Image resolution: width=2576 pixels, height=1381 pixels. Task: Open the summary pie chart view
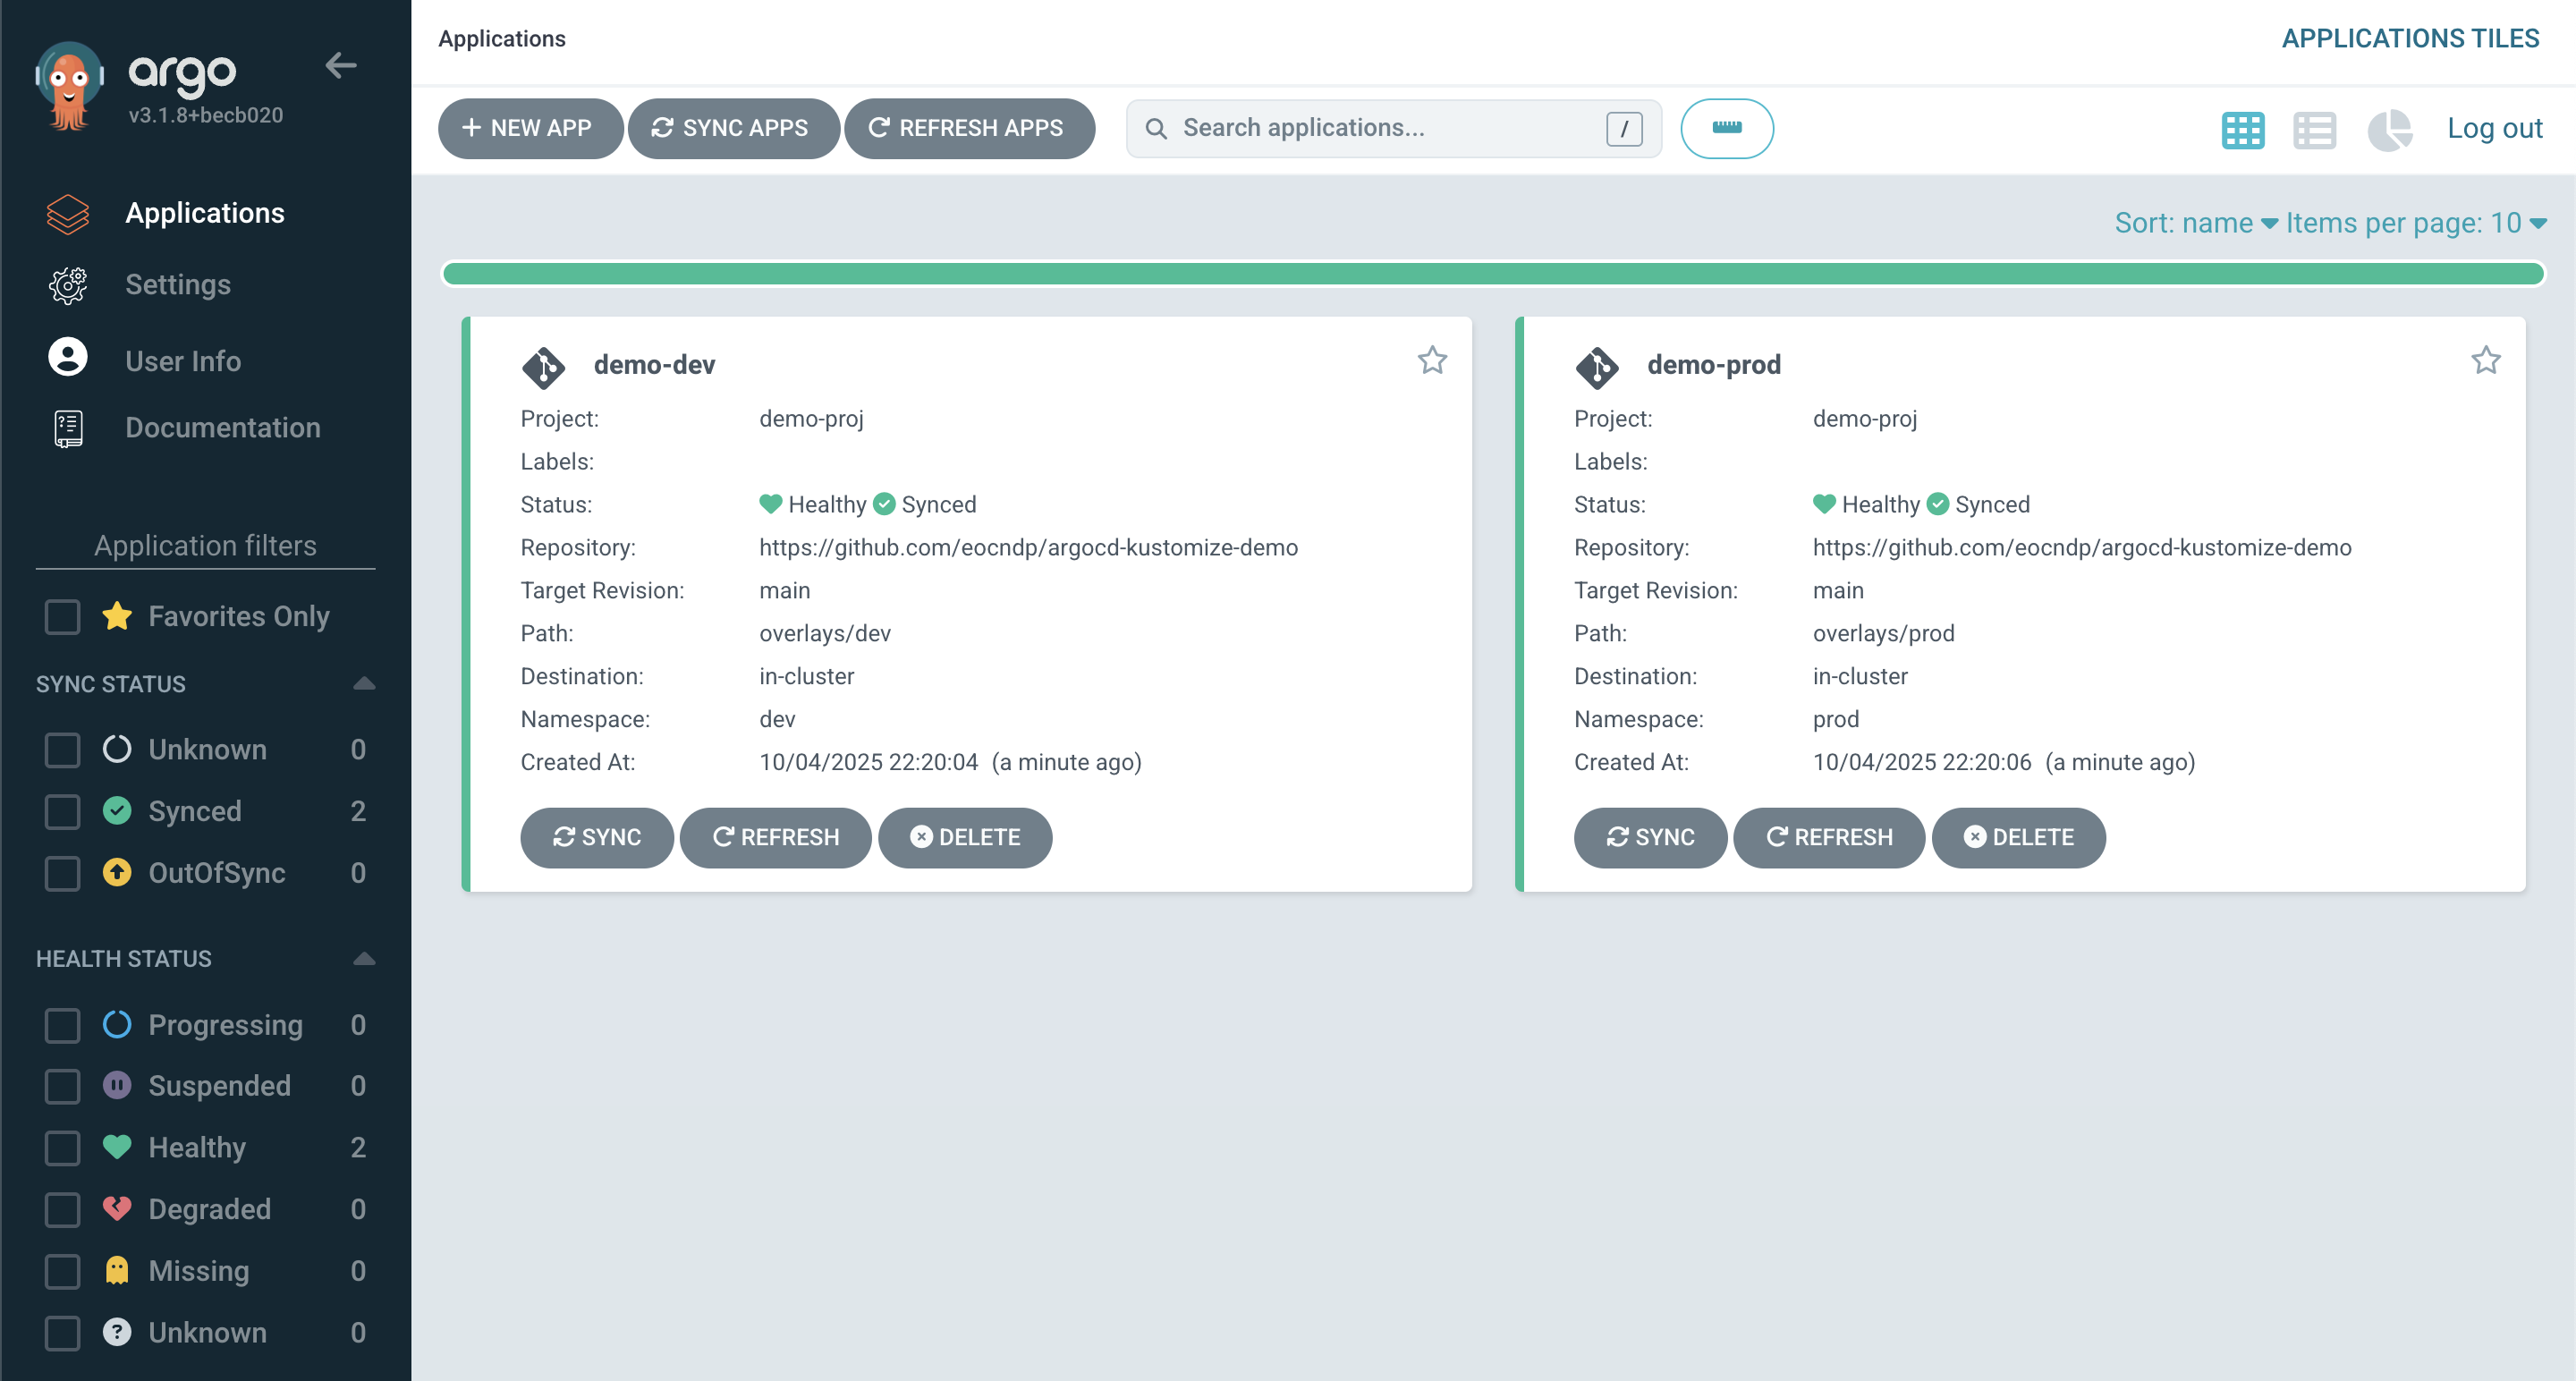pyautogui.click(x=2389, y=129)
